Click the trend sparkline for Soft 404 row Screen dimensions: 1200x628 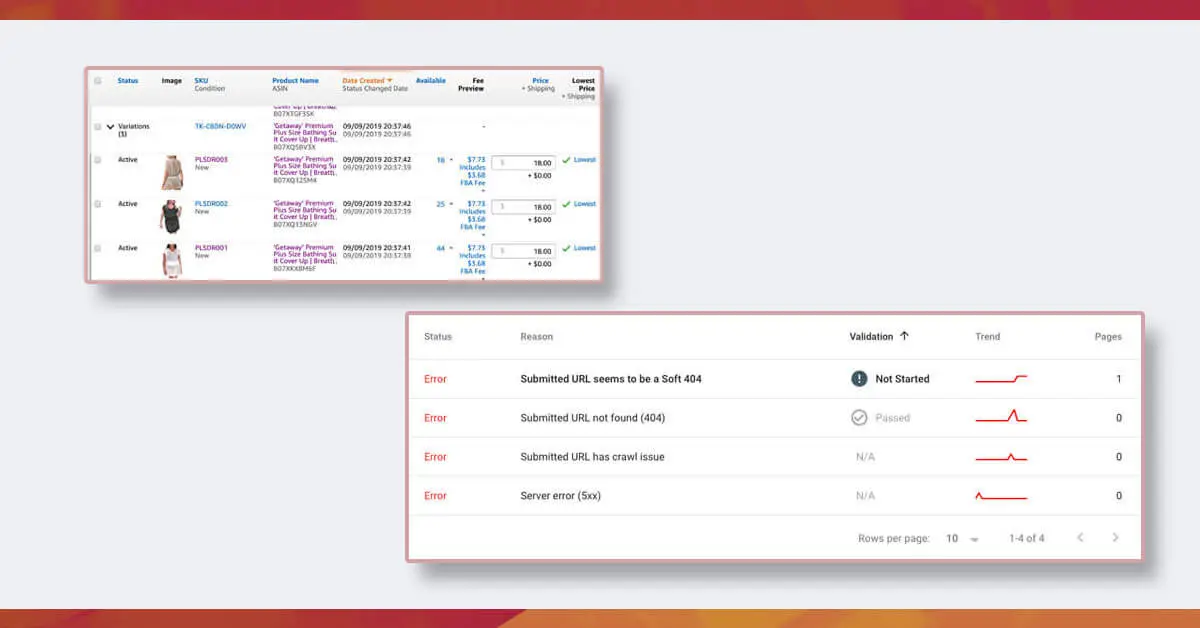(1001, 379)
